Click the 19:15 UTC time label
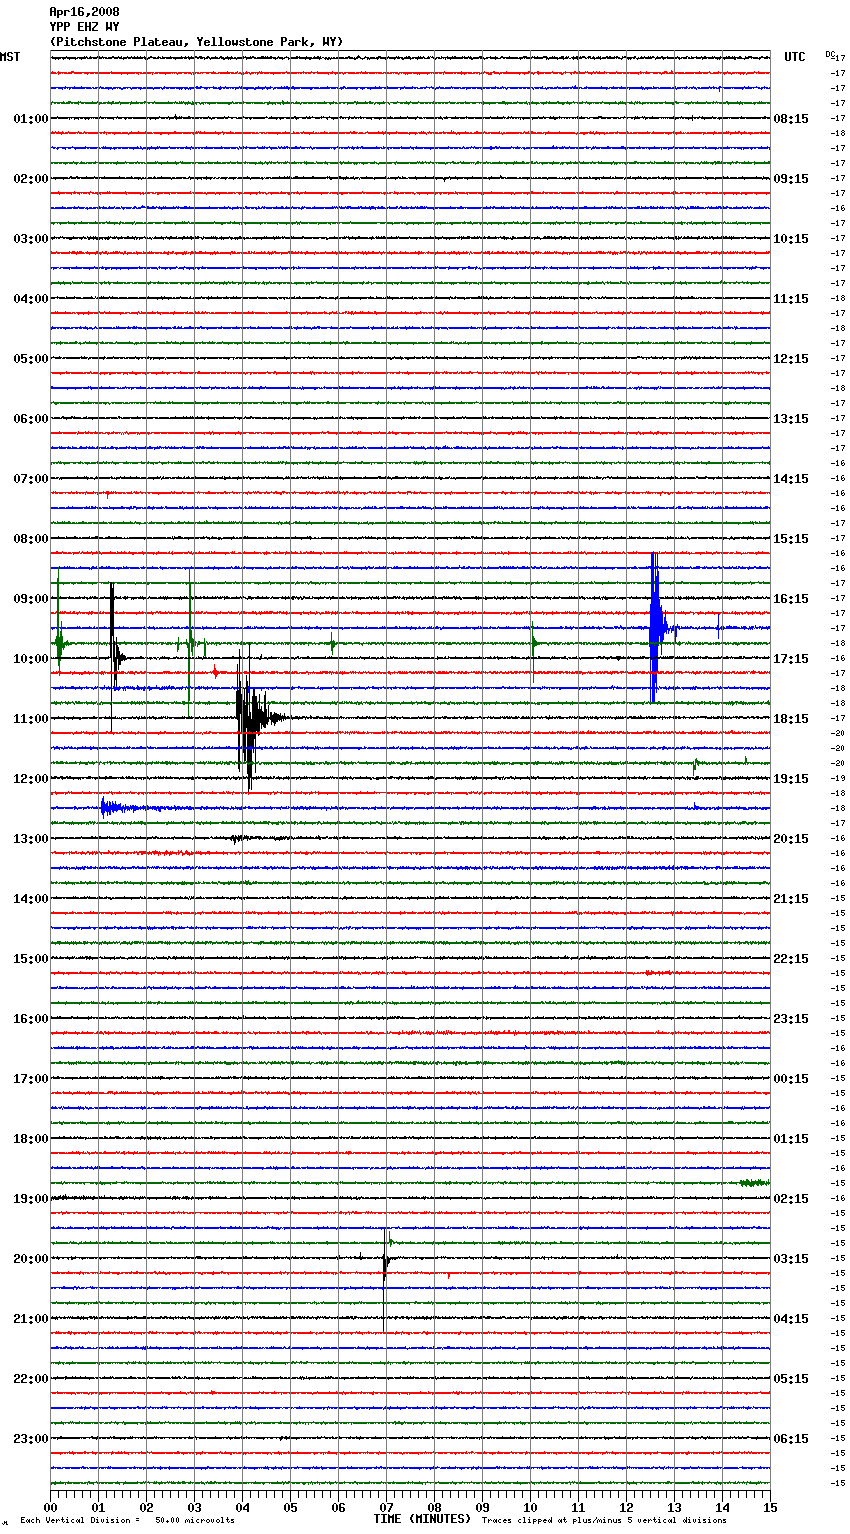850x1534 pixels. tap(791, 779)
